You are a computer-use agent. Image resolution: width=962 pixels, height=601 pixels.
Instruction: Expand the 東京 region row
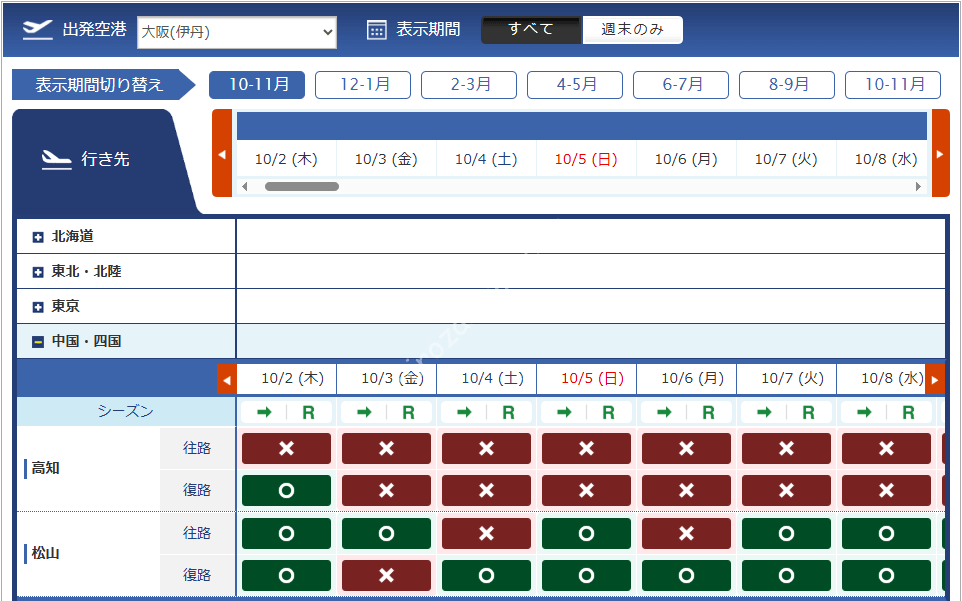click(x=38, y=307)
